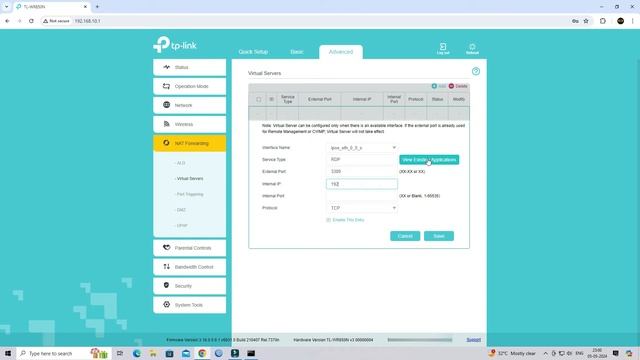The width and height of the screenshot is (640, 360).
Task: Open the Chrome tab list dropdown
Action: (x=6, y=7)
